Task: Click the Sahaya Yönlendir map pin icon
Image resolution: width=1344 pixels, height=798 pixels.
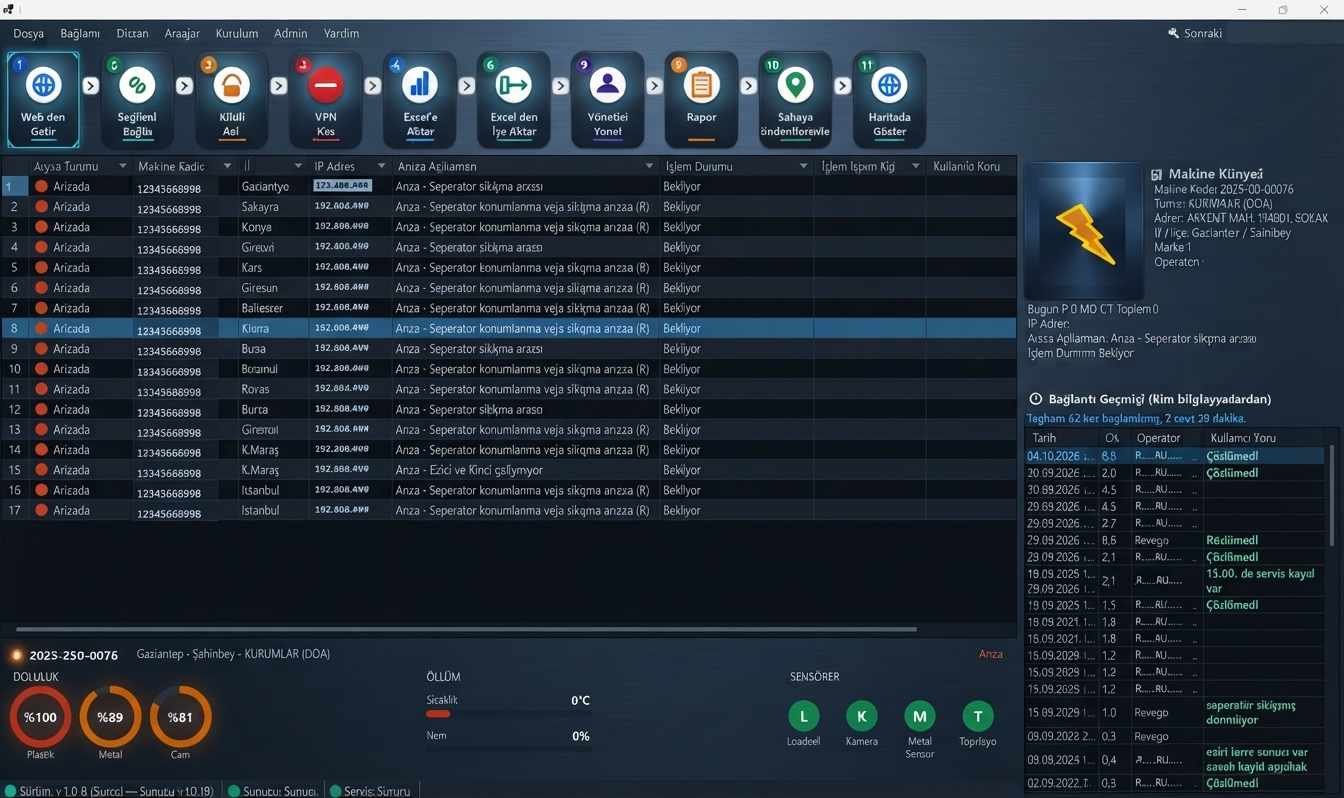Action: (x=795, y=85)
